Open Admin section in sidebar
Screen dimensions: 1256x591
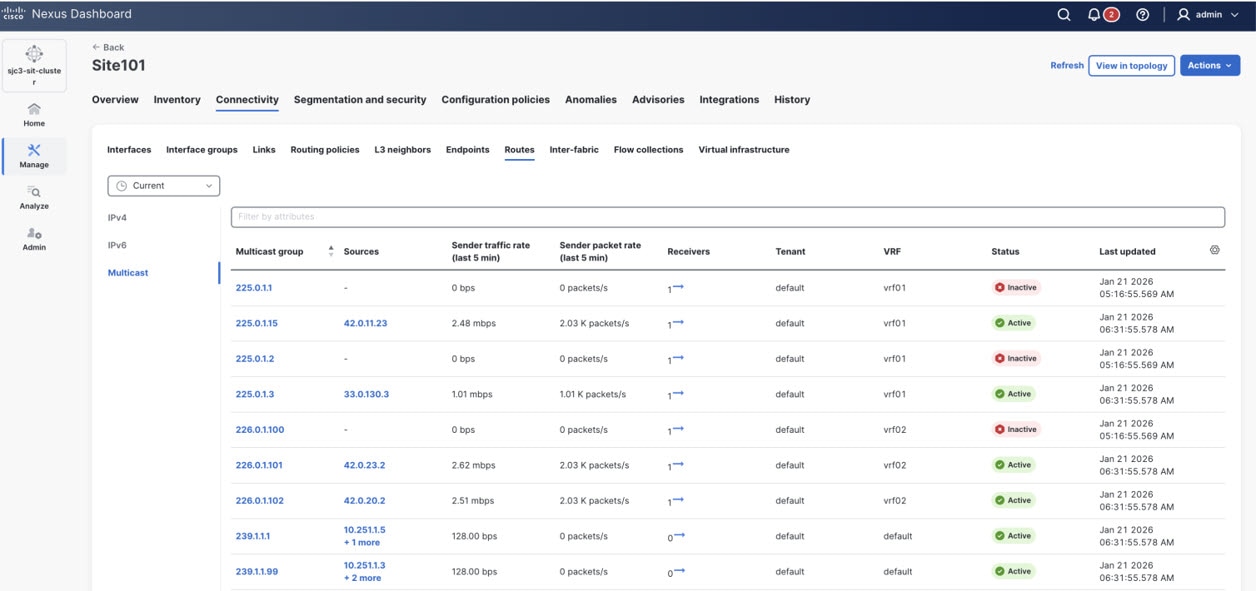pos(34,238)
